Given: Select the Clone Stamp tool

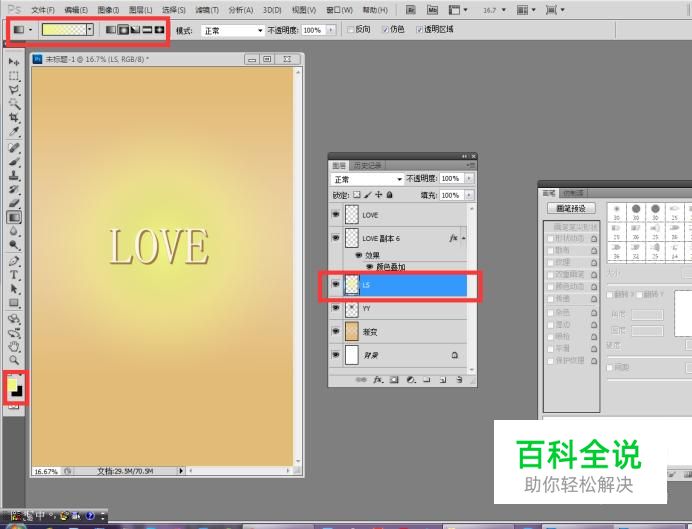Looking at the screenshot, I should pyautogui.click(x=14, y=176).
